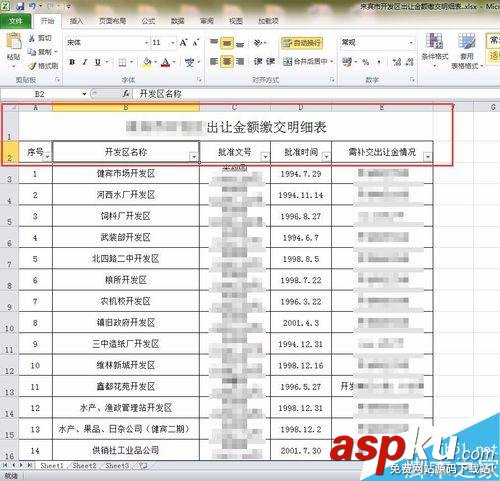This screenshot has height=481, width=500.
Task: Align text left
Action: point(214,62)
